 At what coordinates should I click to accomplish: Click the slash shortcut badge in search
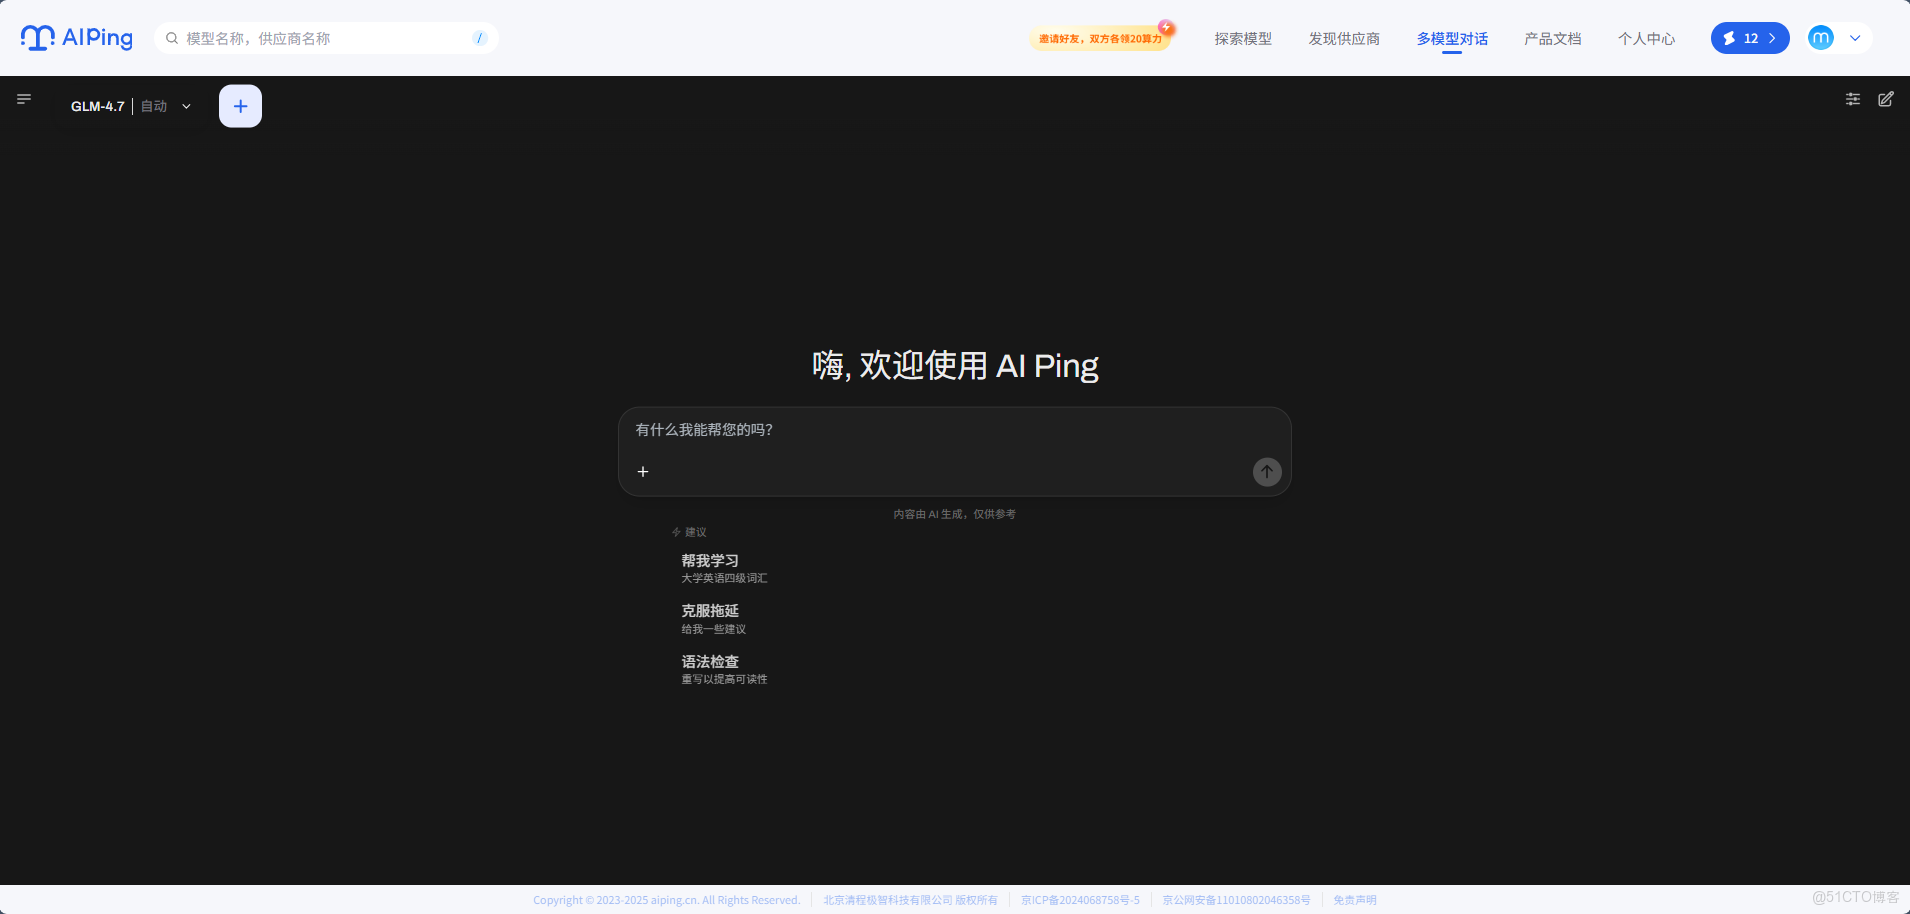480,38
